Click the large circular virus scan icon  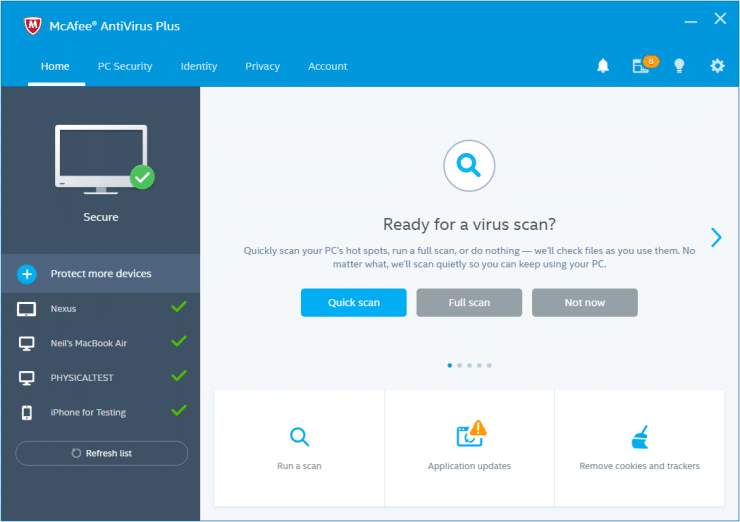(469, 166)
